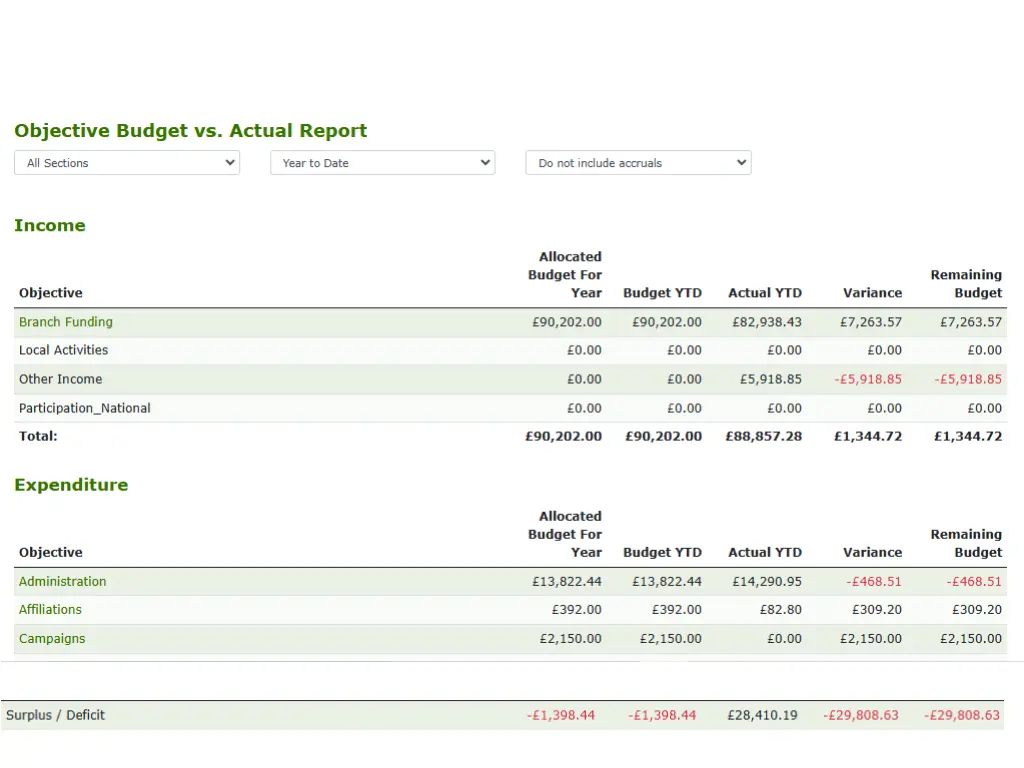This screenshot has height=768, width=1024.
Task: Click the Expenditure table "Budget YTD" header
Action: [x=662, y=552]
